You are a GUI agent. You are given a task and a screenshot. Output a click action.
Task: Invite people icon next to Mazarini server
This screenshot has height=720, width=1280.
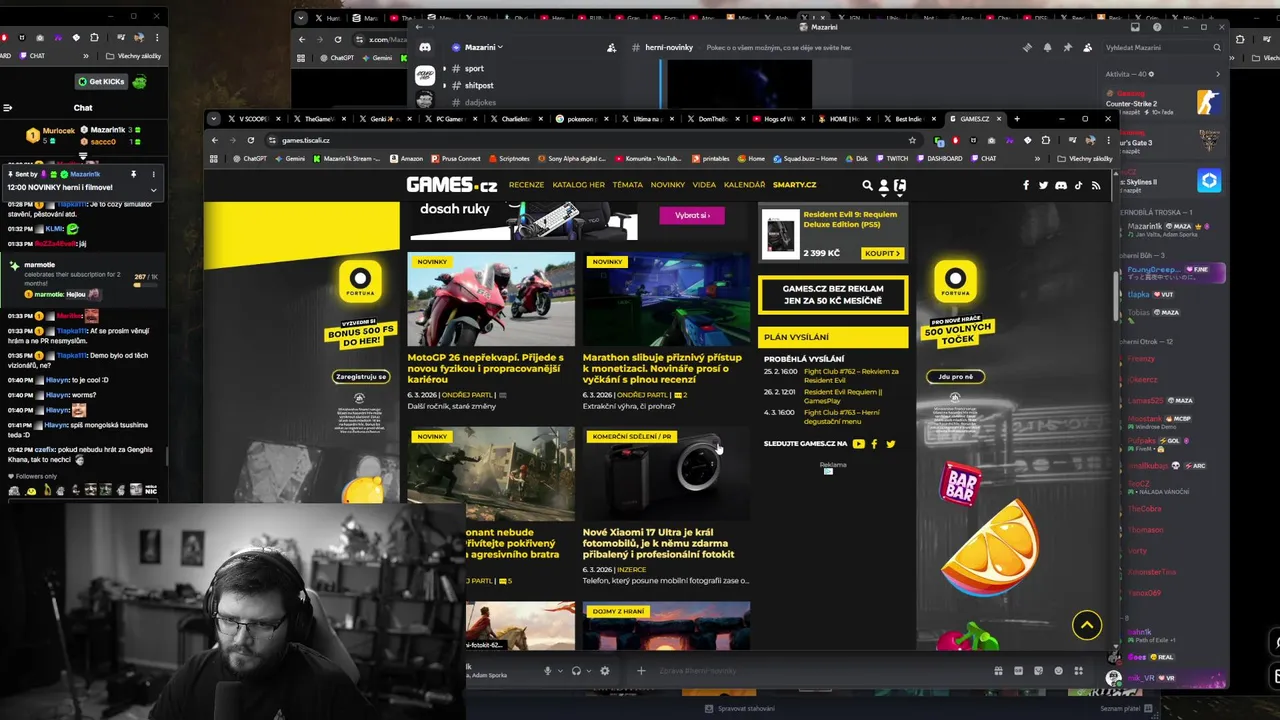(611, 47)
